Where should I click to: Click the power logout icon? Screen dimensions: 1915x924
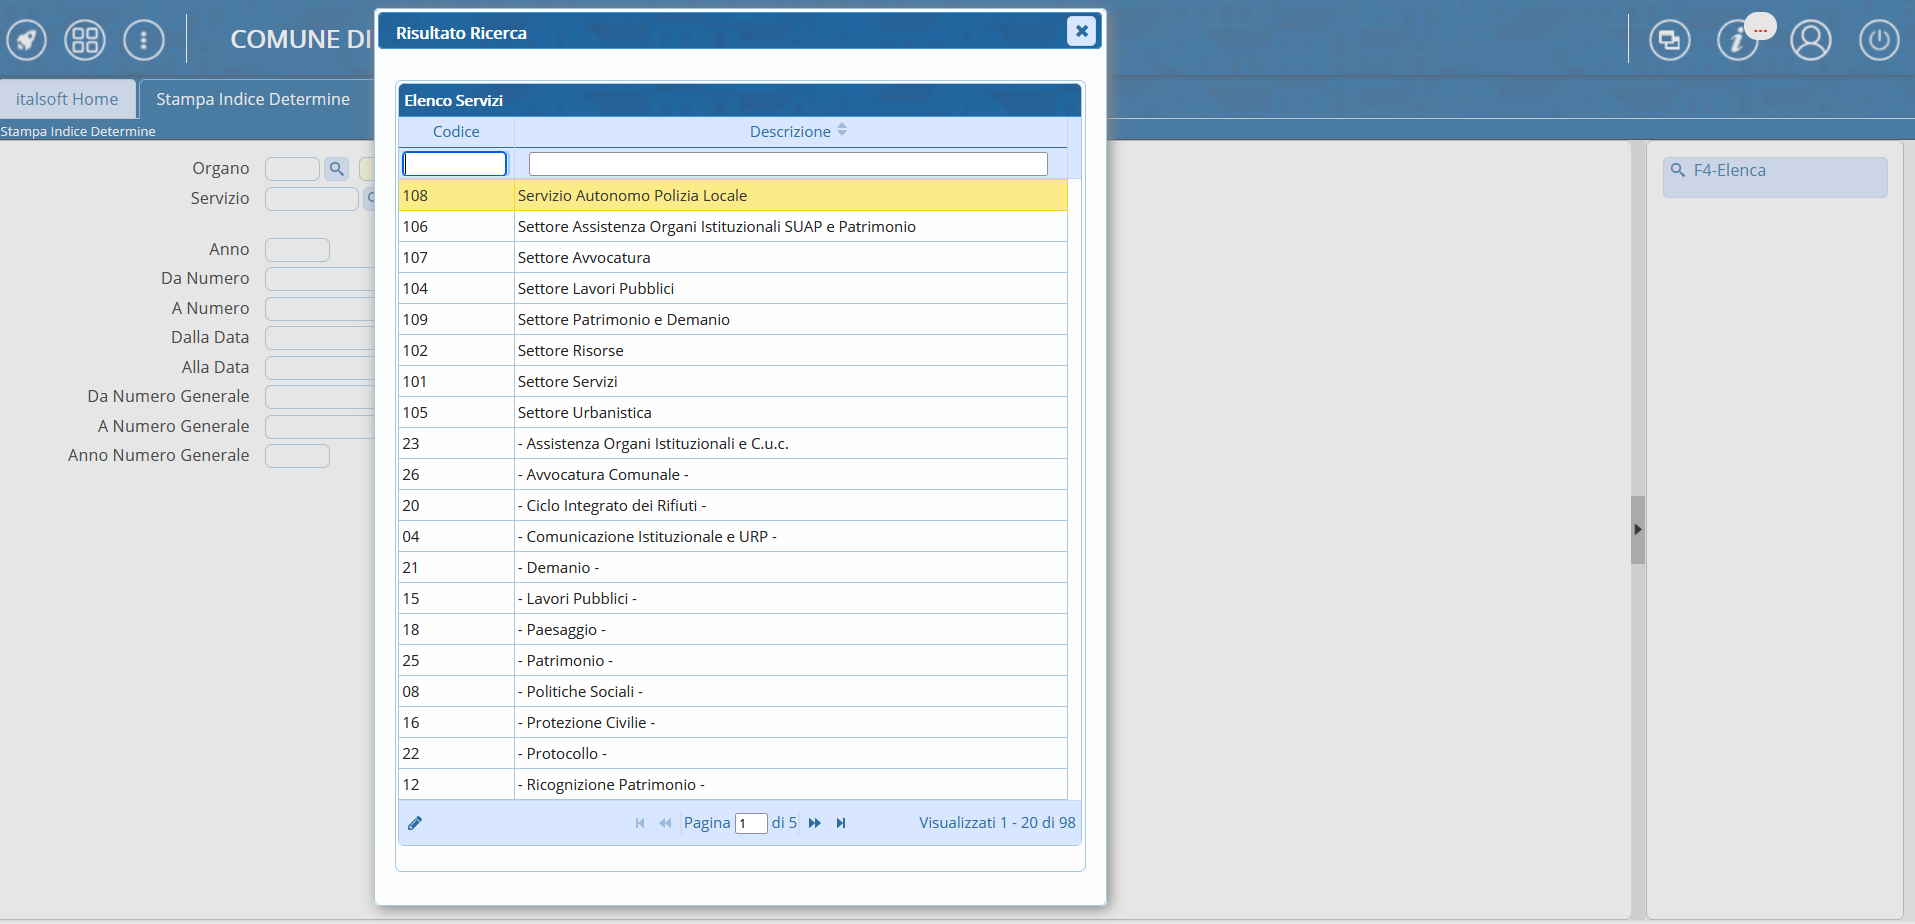point(1879,40)
